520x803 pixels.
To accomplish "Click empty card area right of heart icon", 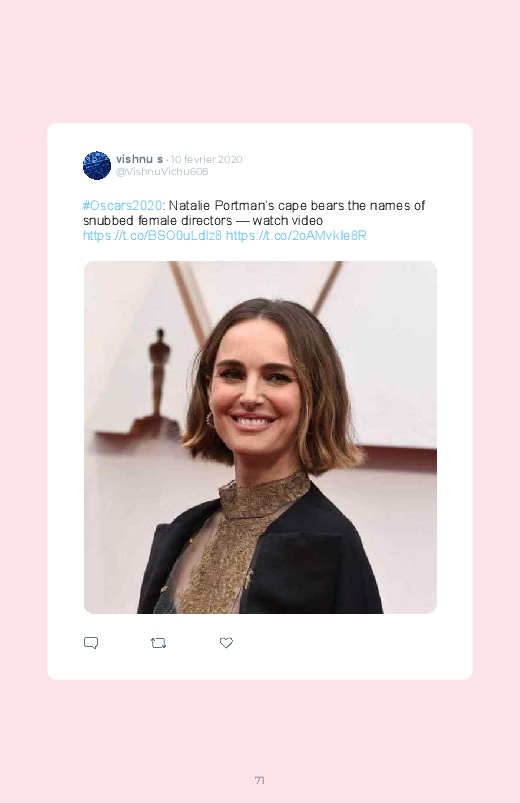I will 348,643.
